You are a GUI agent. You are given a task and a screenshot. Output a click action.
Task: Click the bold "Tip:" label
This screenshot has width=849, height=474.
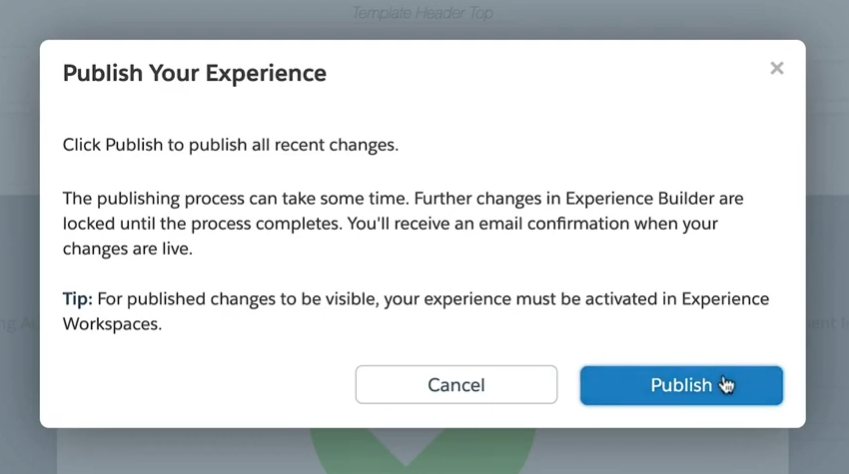tap(77, 300)
